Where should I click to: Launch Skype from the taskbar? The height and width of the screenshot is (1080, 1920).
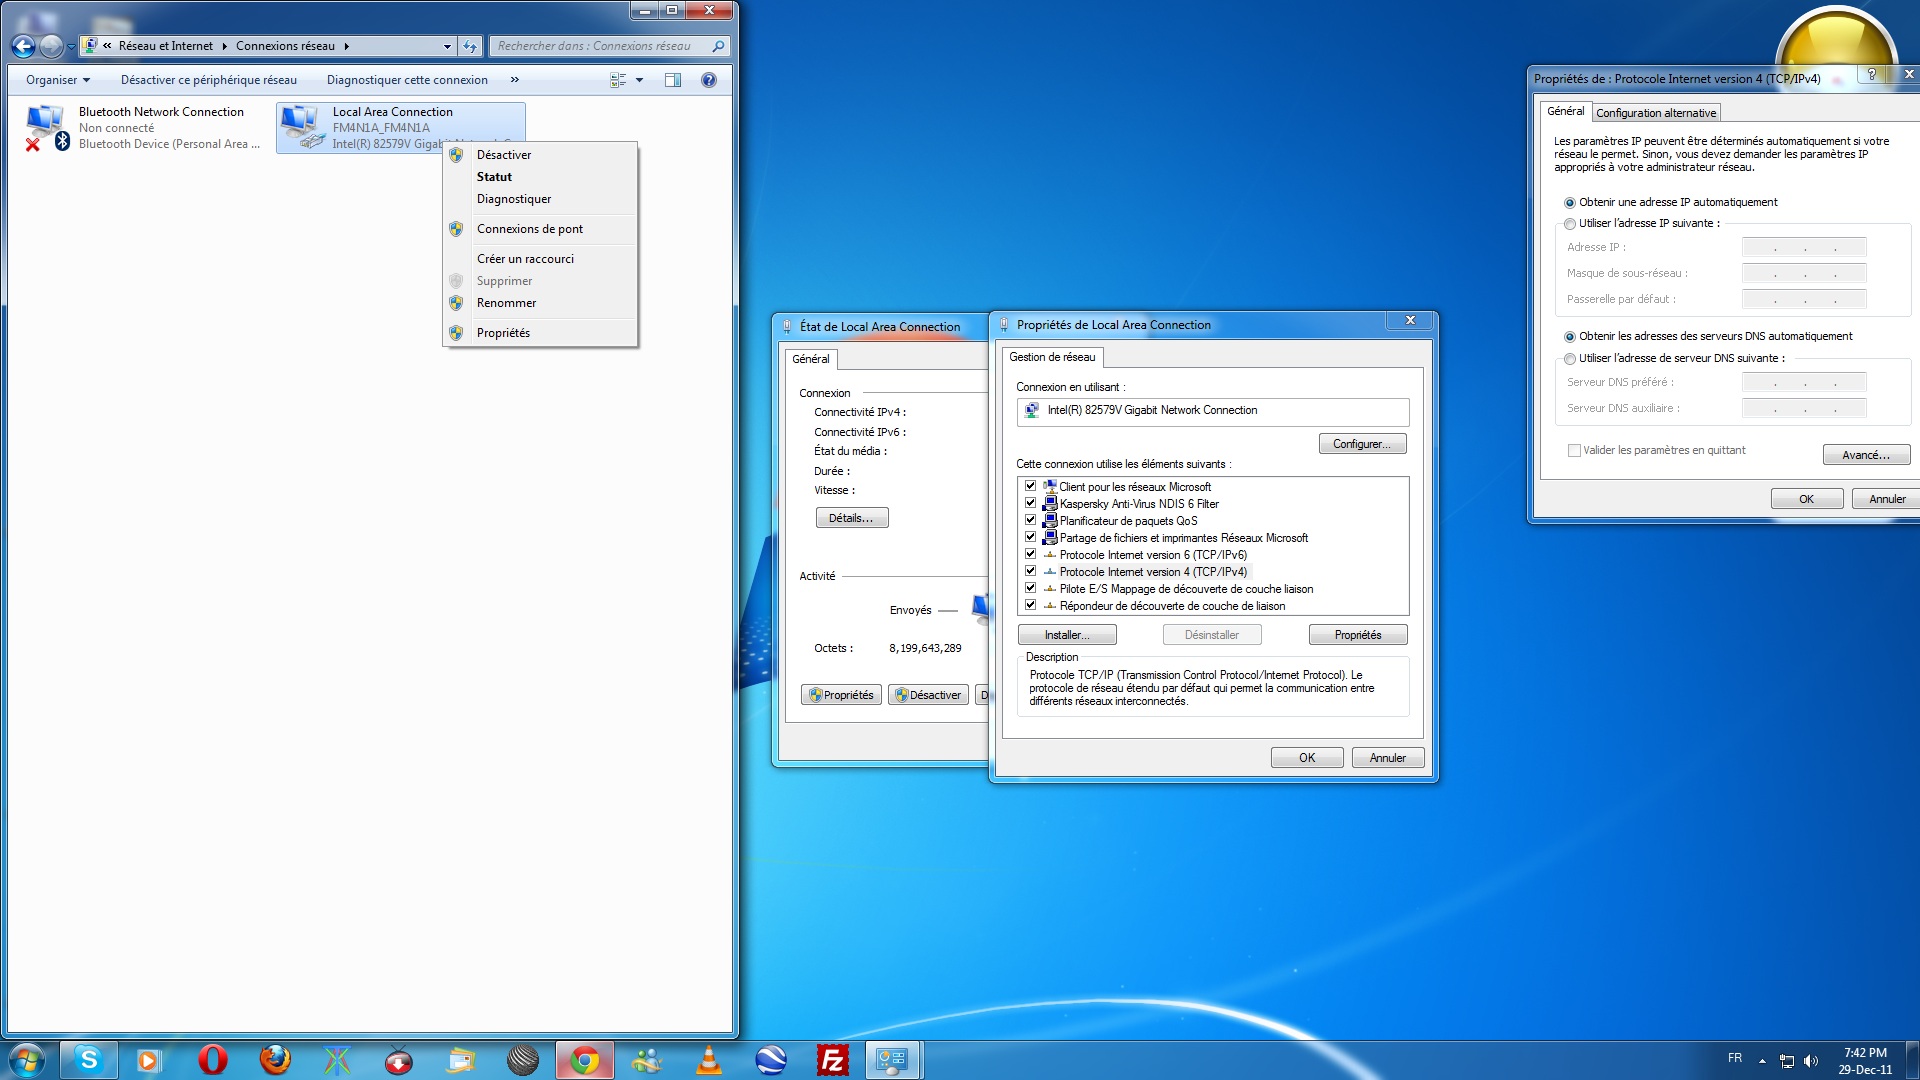pos(89,1060)
